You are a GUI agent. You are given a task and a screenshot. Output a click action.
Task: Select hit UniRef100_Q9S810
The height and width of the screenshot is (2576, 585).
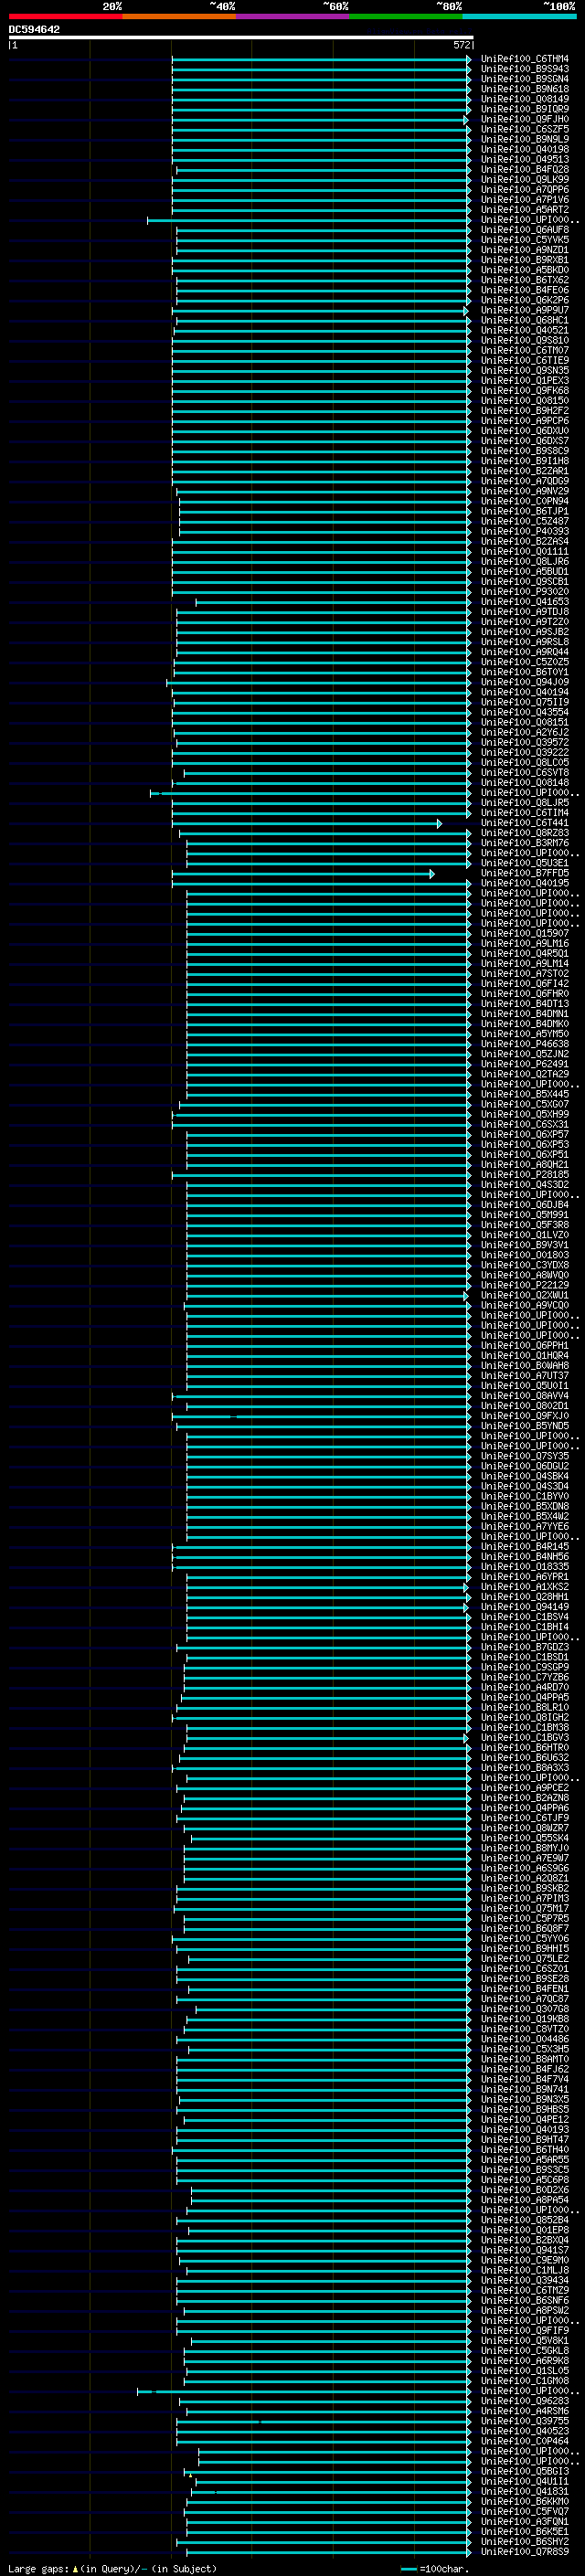pos(524,340)
